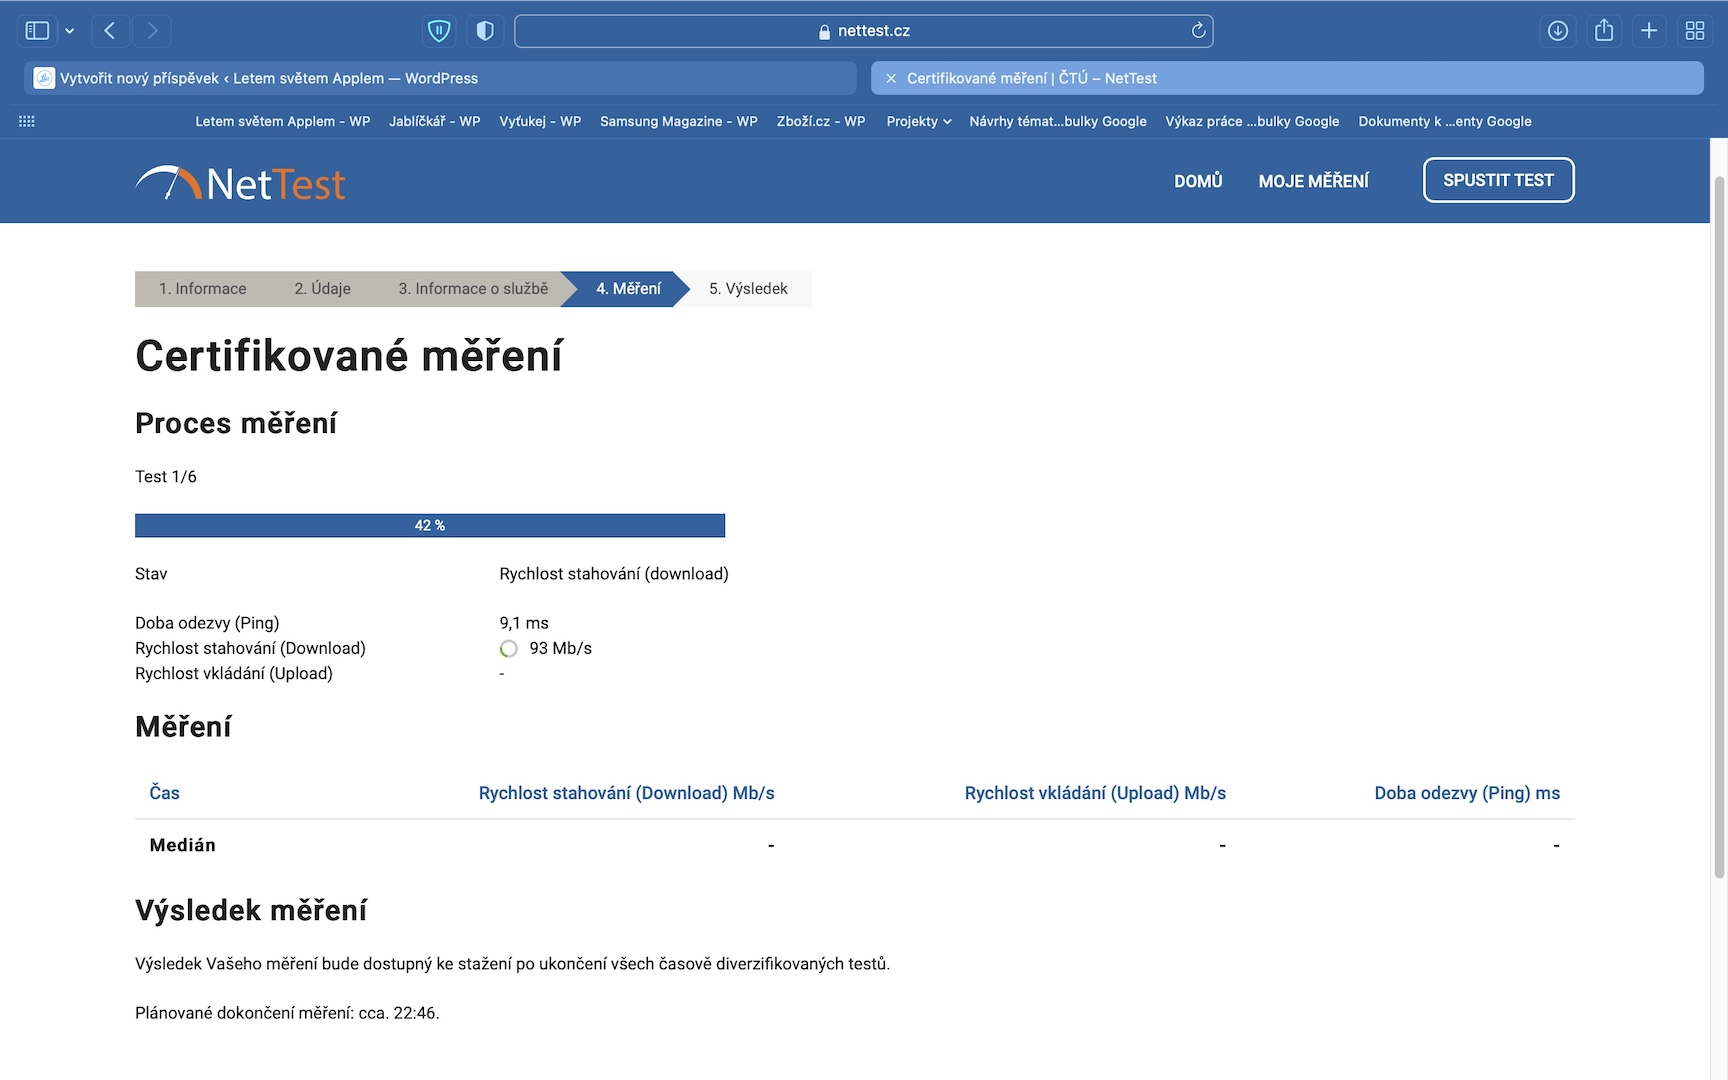
Task: Select step 5. Výsledek
Action: pyautogui.click(x=748, y=289)
